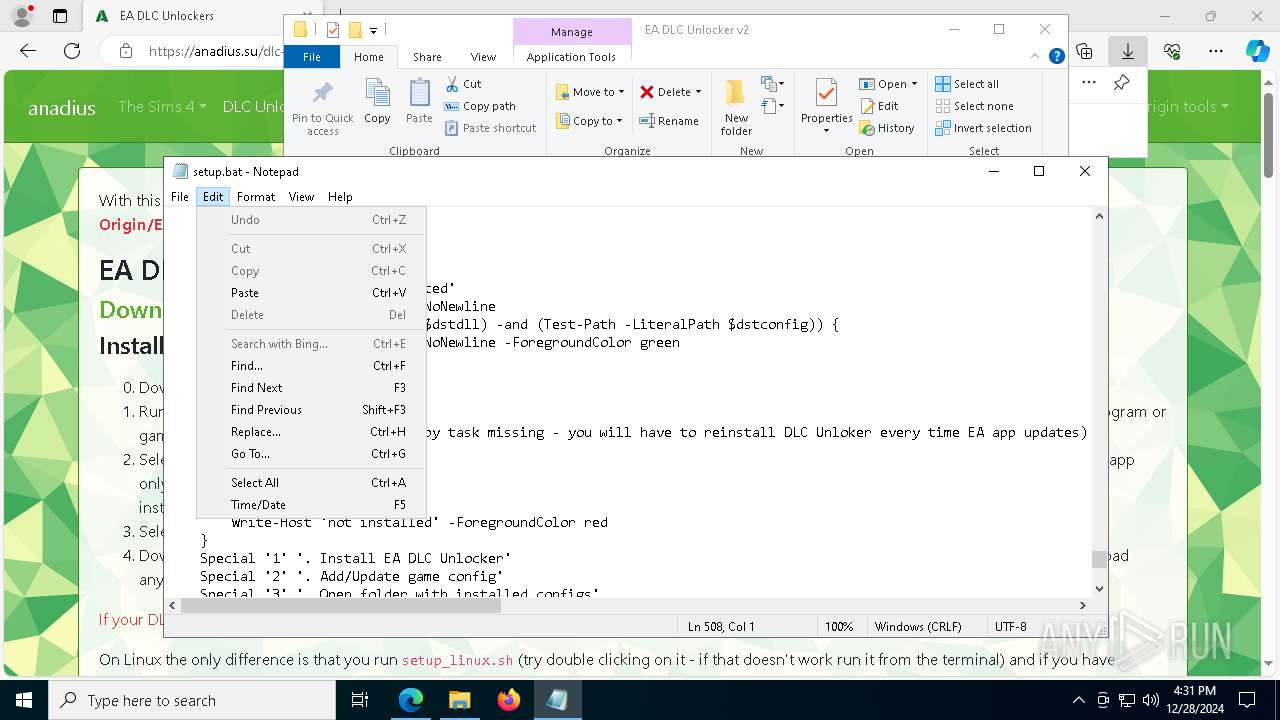Open Edge settings and more menu
This screenshot has height=720, width=1280.
click(1216, 50)
